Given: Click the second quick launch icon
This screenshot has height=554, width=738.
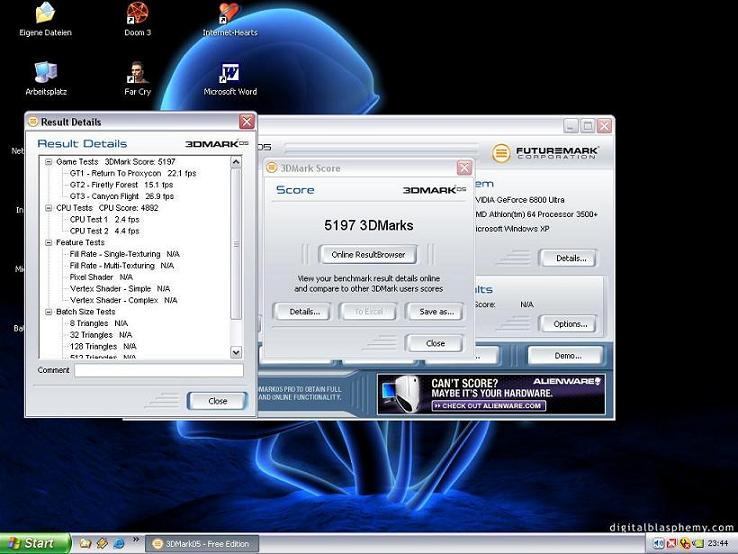Looking at the screenshot, I should tap(102, 543).
